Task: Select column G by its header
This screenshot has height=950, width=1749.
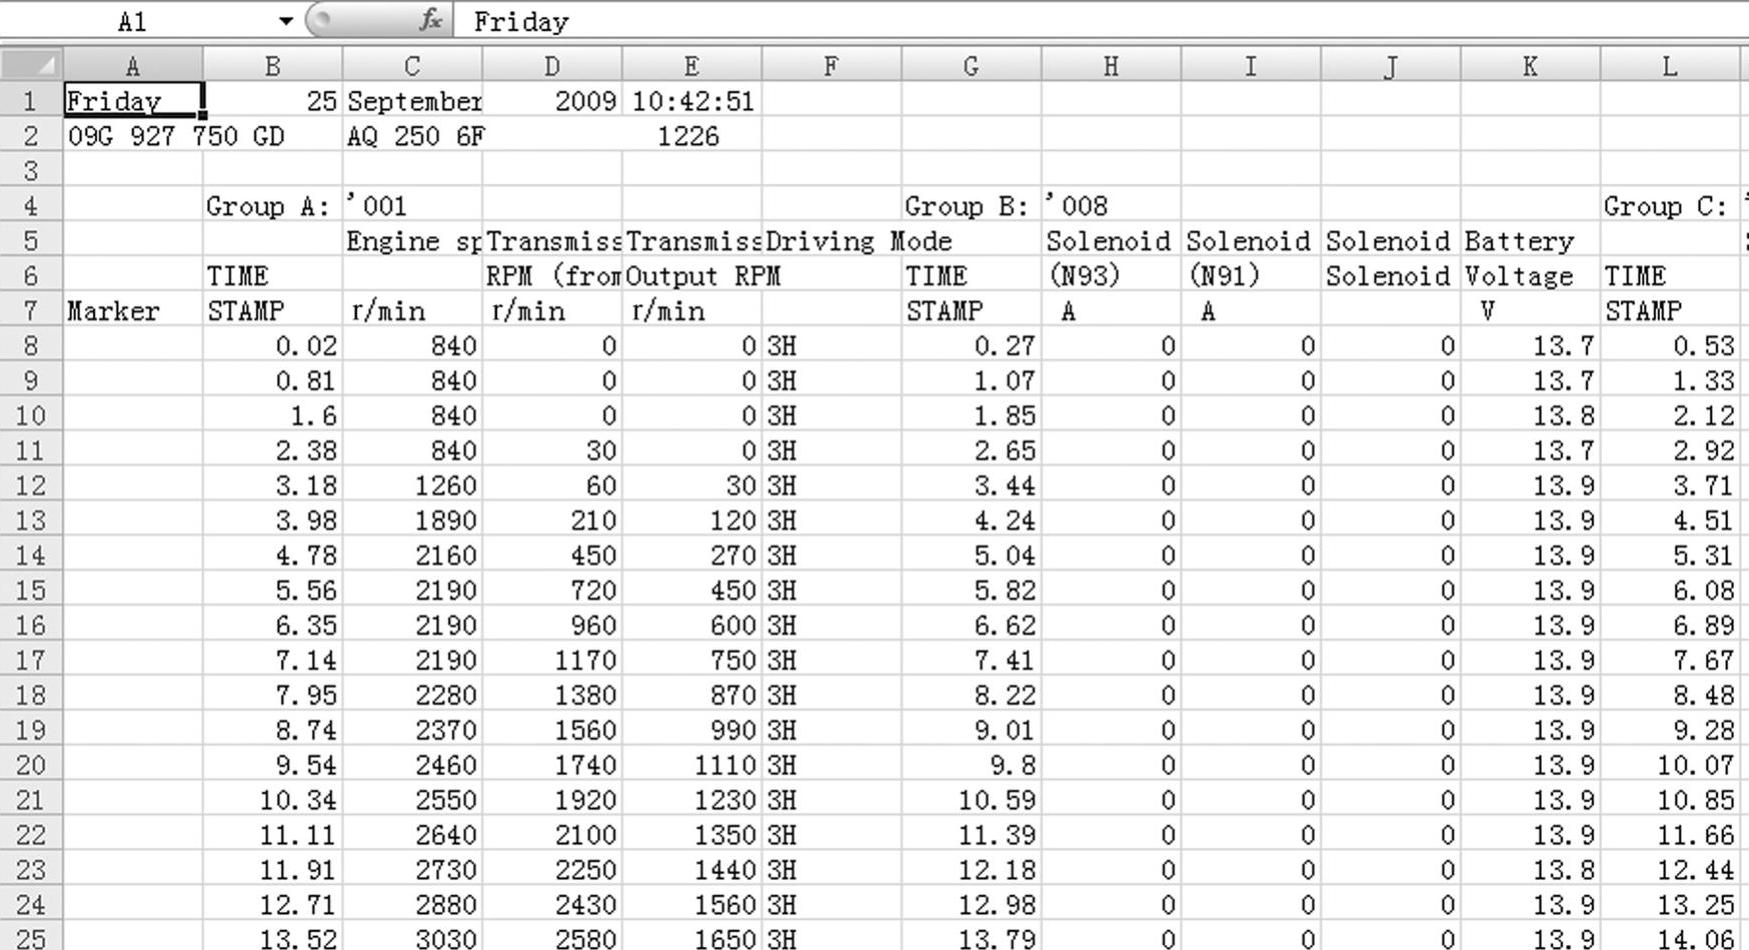Action: (x=971, y=66)
